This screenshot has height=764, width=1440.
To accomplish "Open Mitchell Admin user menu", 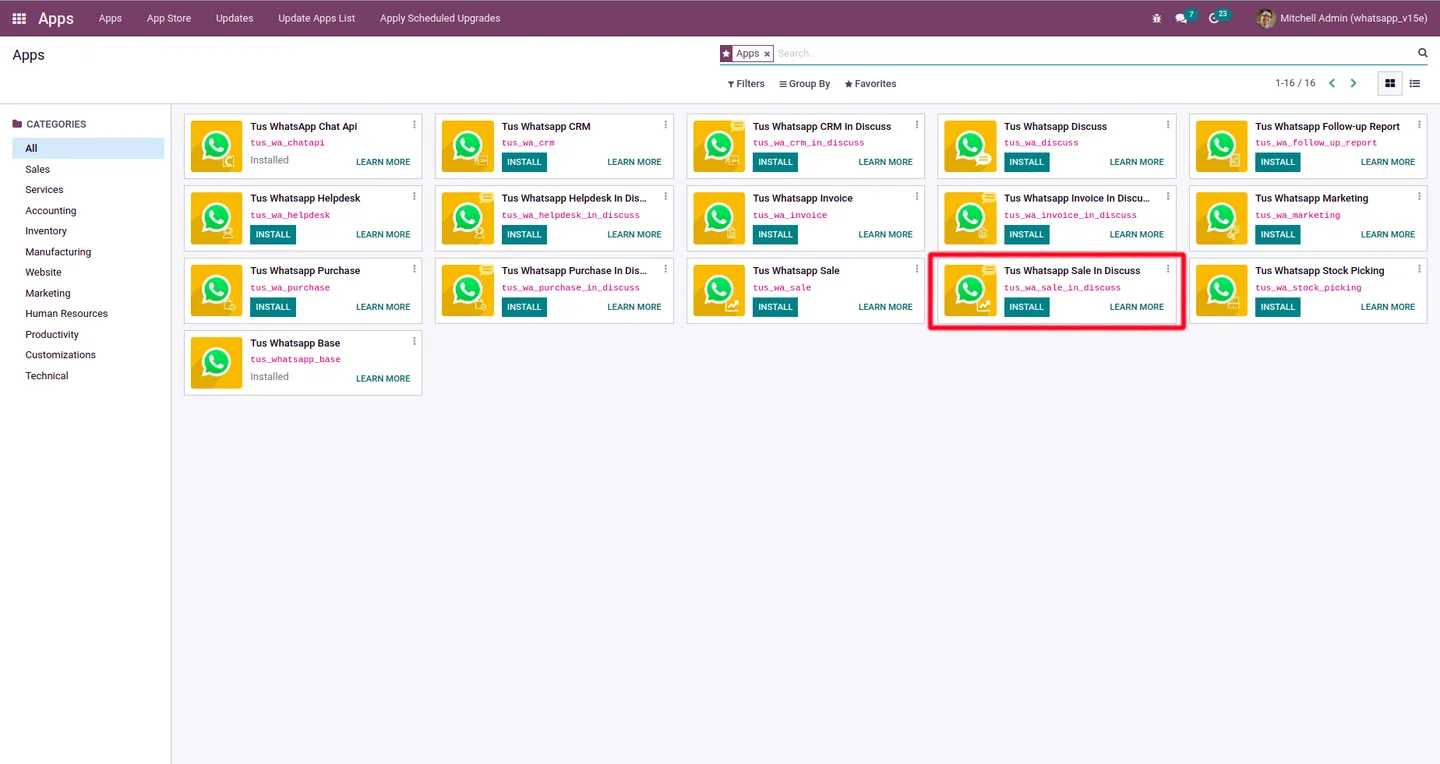I will (1341, 18).
